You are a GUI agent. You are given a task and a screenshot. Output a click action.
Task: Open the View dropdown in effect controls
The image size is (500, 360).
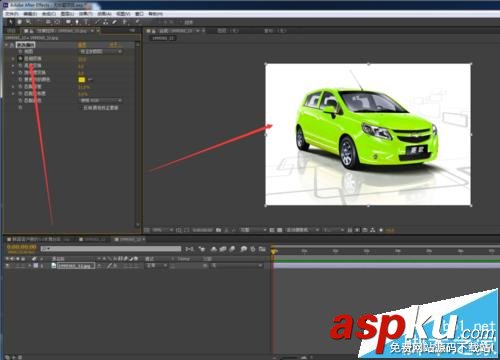(x=101, y=52)
